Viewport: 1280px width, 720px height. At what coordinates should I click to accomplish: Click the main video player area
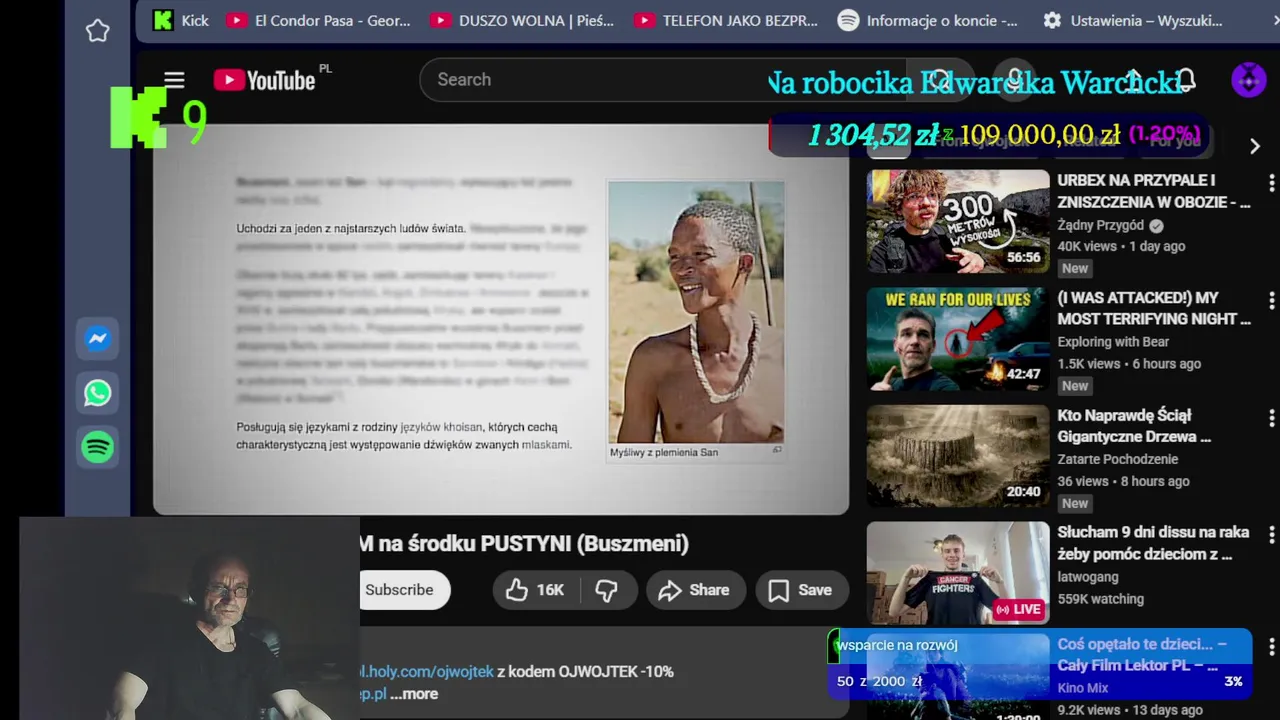click(501, 320)
